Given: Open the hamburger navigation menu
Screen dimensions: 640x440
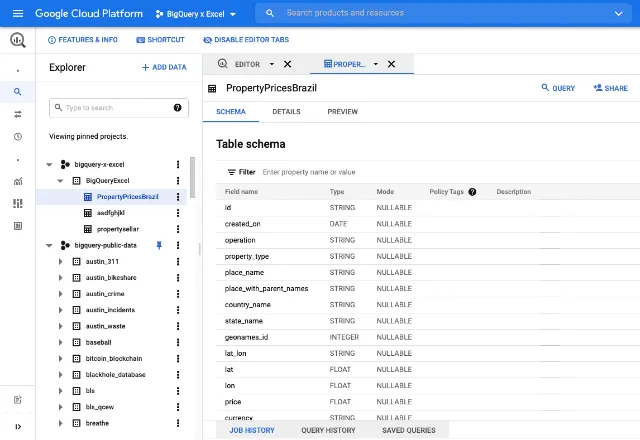Looking at the screenshot, I should coord(18,13).
